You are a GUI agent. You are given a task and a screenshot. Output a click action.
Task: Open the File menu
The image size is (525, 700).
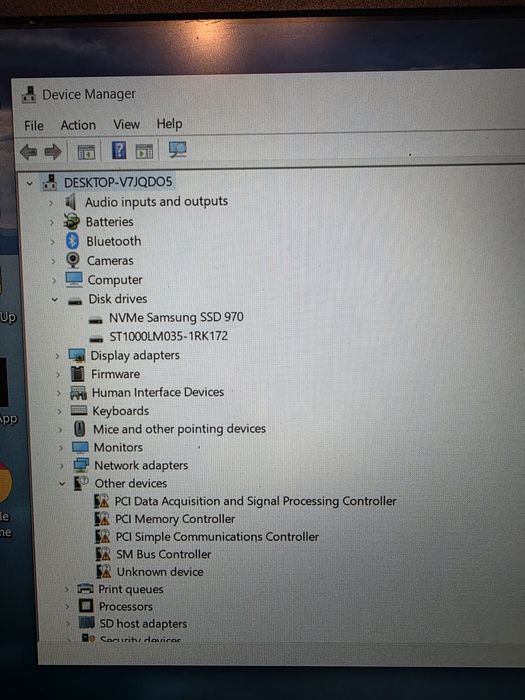34,126
